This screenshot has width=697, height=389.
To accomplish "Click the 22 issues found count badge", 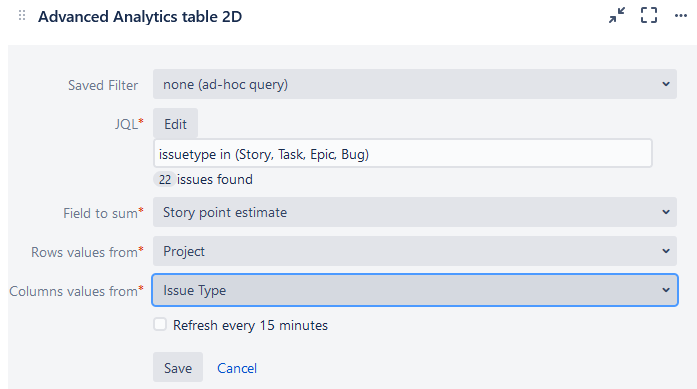I will coord(165,180).
